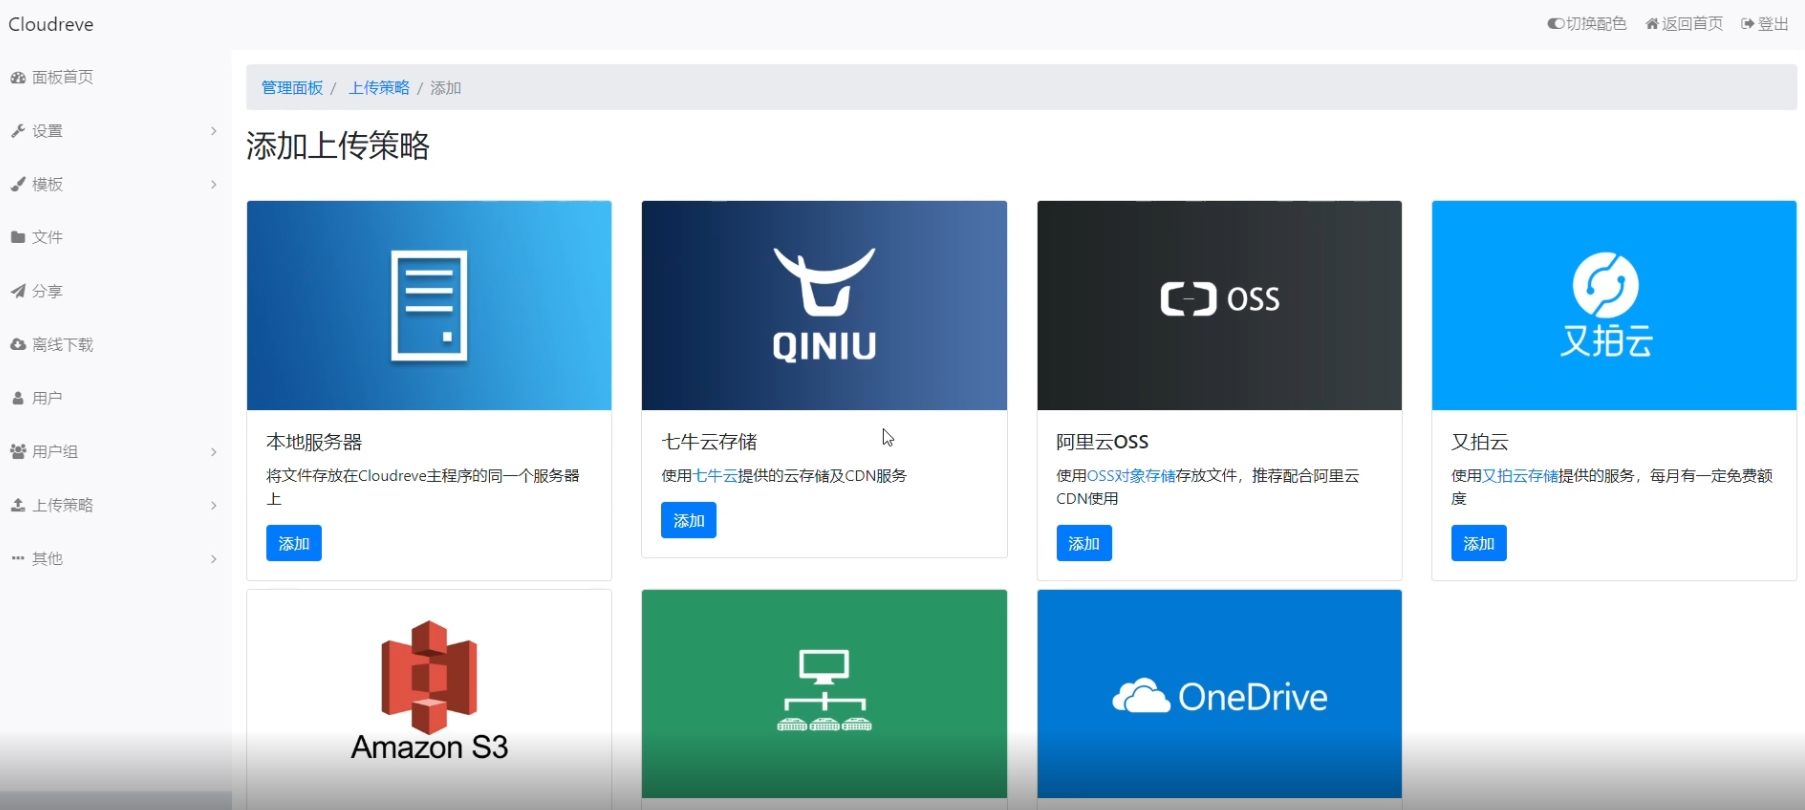1805x810 pixels.
Task: Click the Cloudreve brand title
Action: pyautogui.click(x=51, y=24)
